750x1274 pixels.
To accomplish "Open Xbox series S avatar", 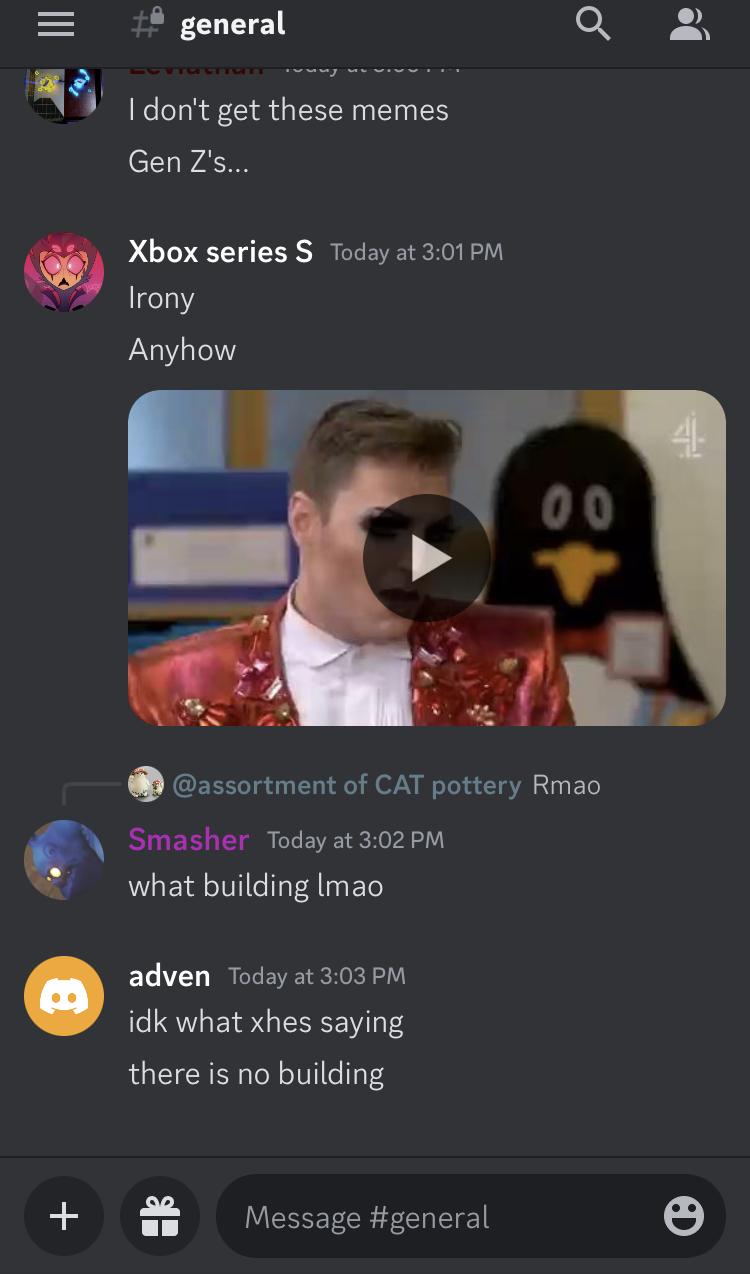I will click(64, 272).
